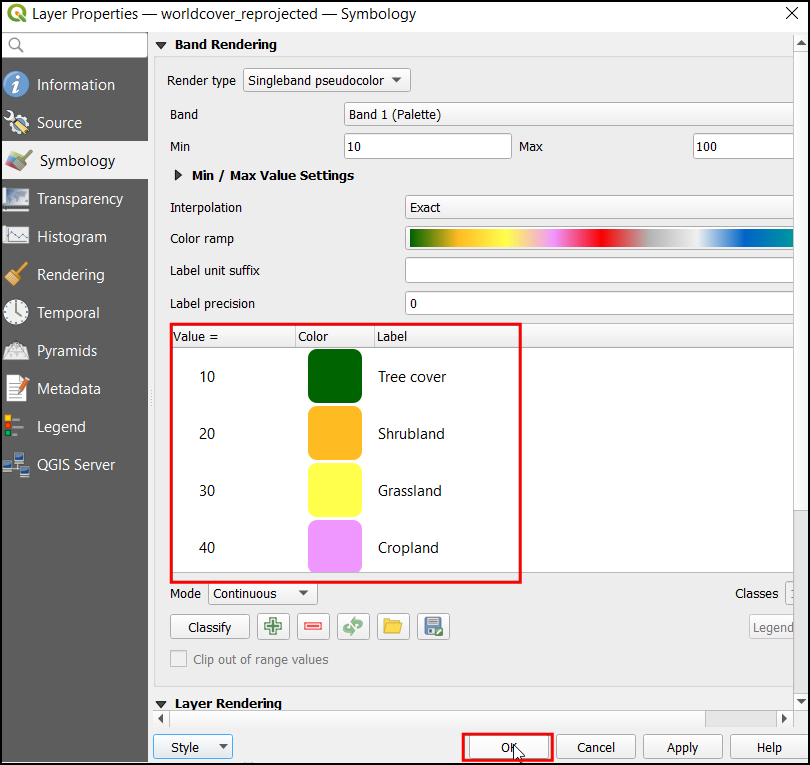Open the Histogram section in the sidebar

pos(71,237)
